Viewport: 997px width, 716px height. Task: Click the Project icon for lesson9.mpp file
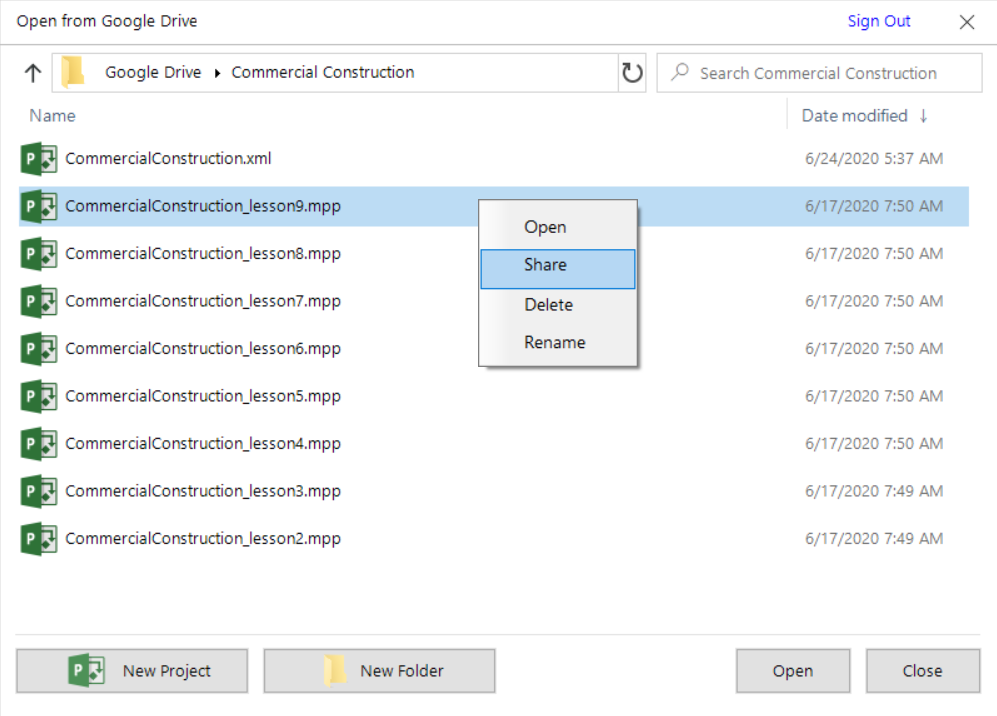(39, 206)
